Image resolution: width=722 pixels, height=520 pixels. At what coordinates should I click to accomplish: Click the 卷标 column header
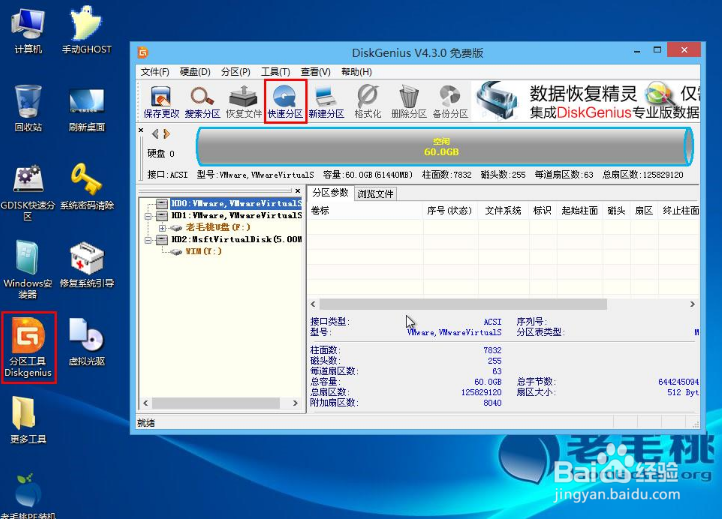coord(366,210)
